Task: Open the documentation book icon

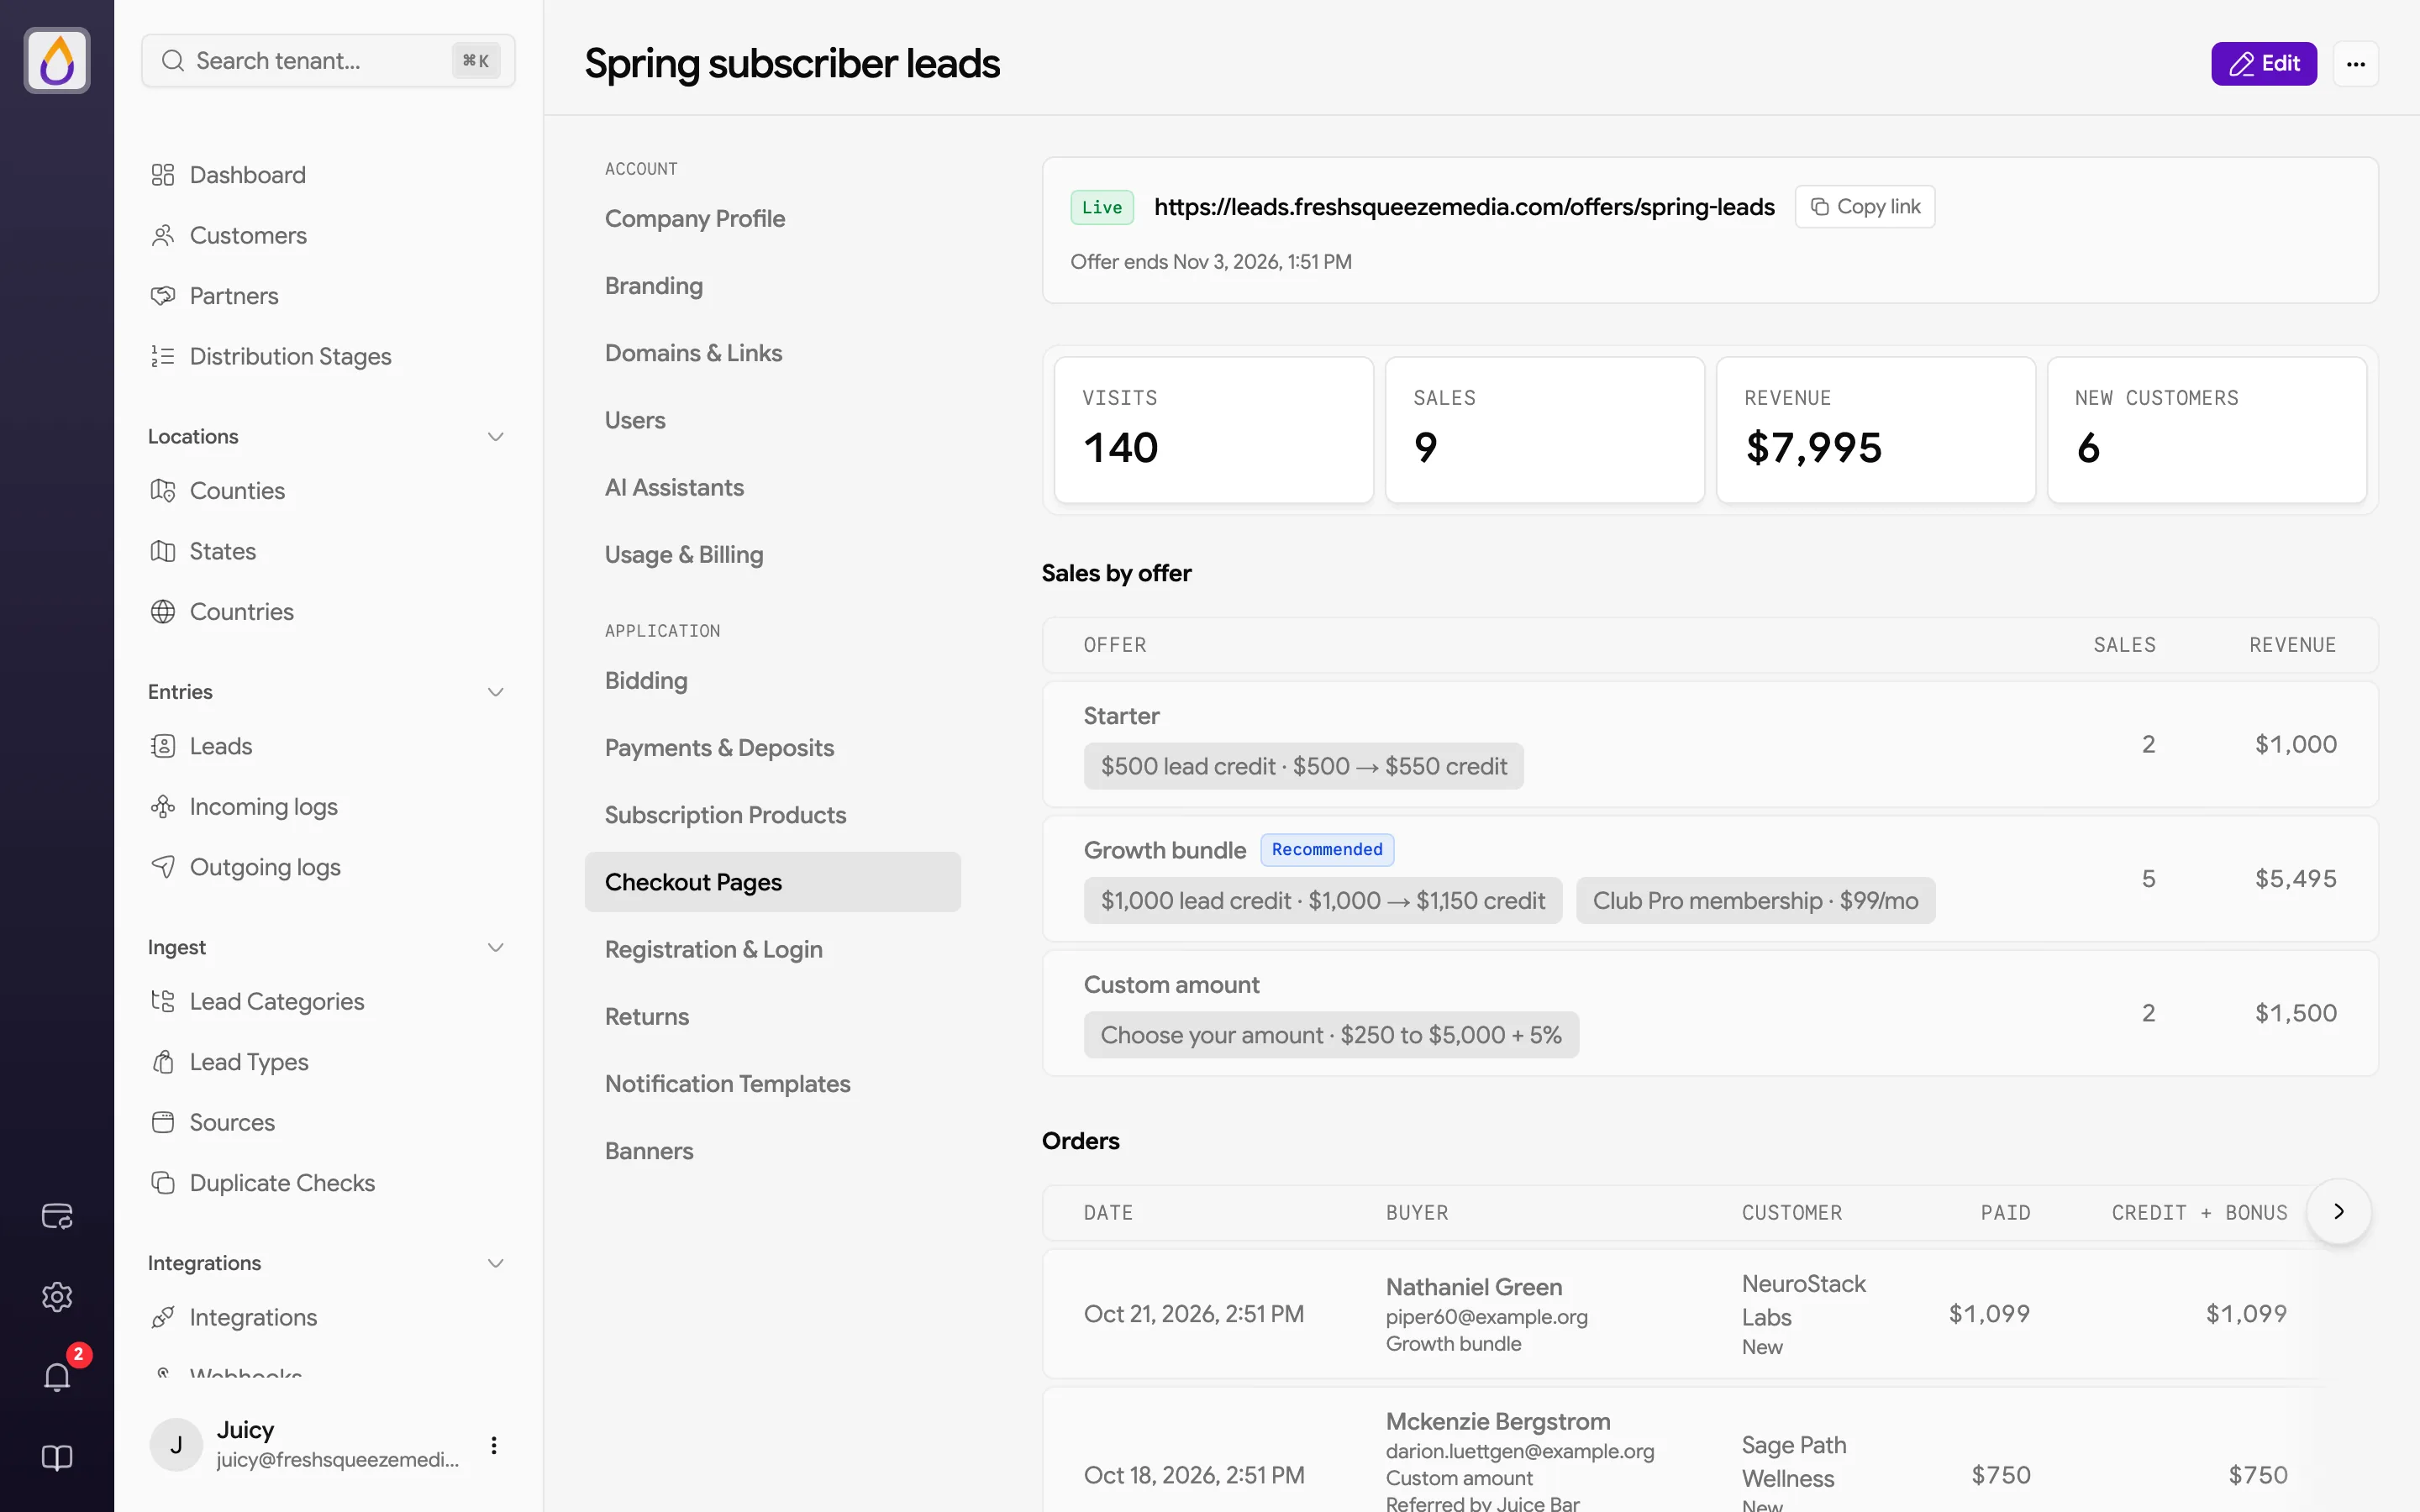Action: [57, 1458]
